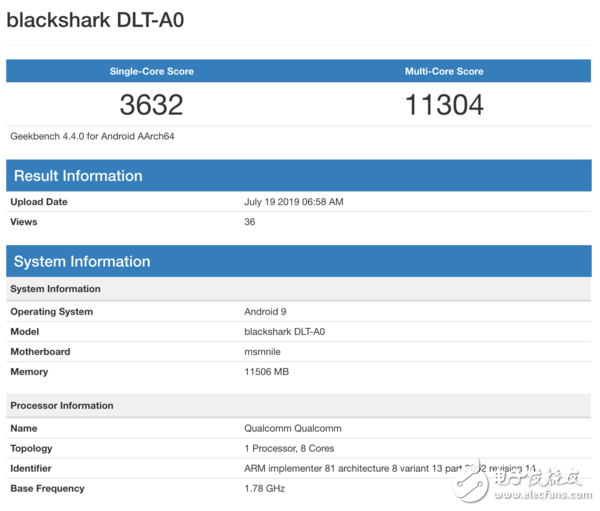Screen dimensions: 600x511
Task: Select Geekbench 4.4.0 for Android AArch64 text
Action: (x=92, y=136)
